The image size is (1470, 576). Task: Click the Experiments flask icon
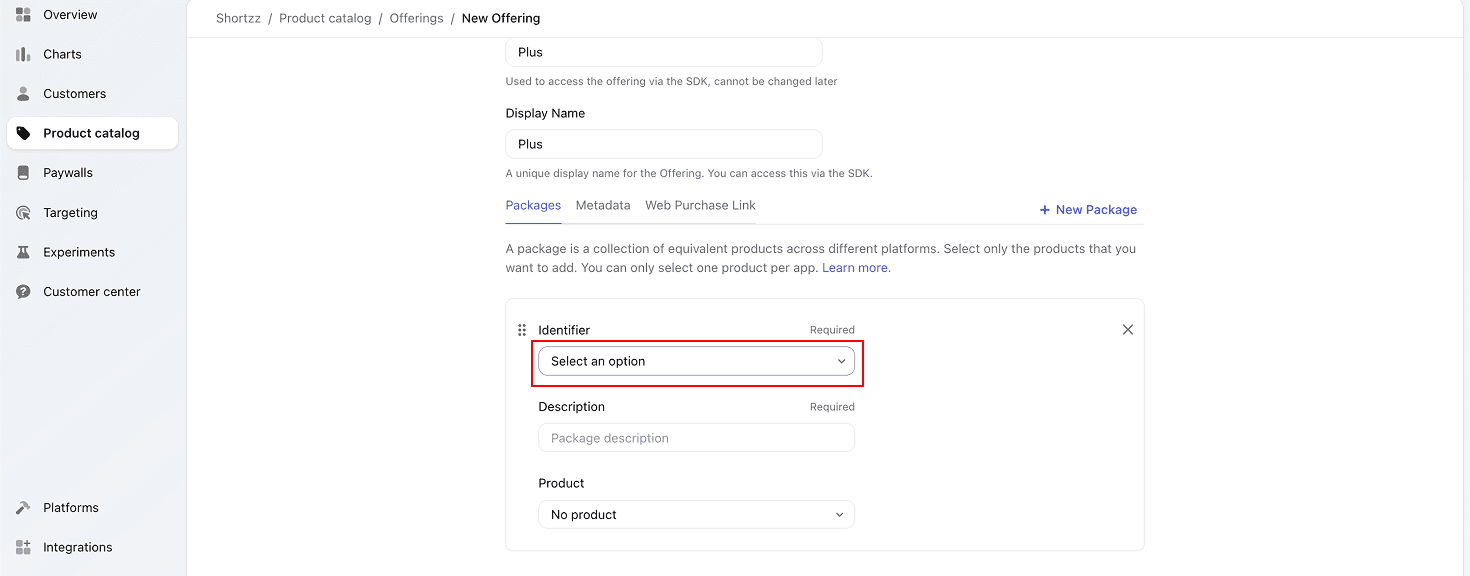[x=23, y=252]
